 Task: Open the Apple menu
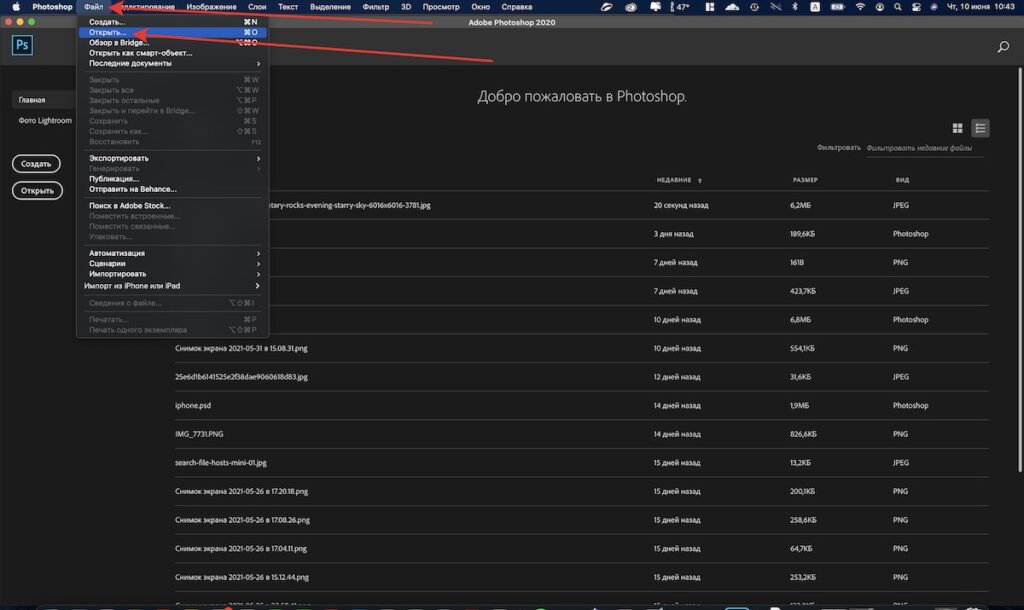16,7
